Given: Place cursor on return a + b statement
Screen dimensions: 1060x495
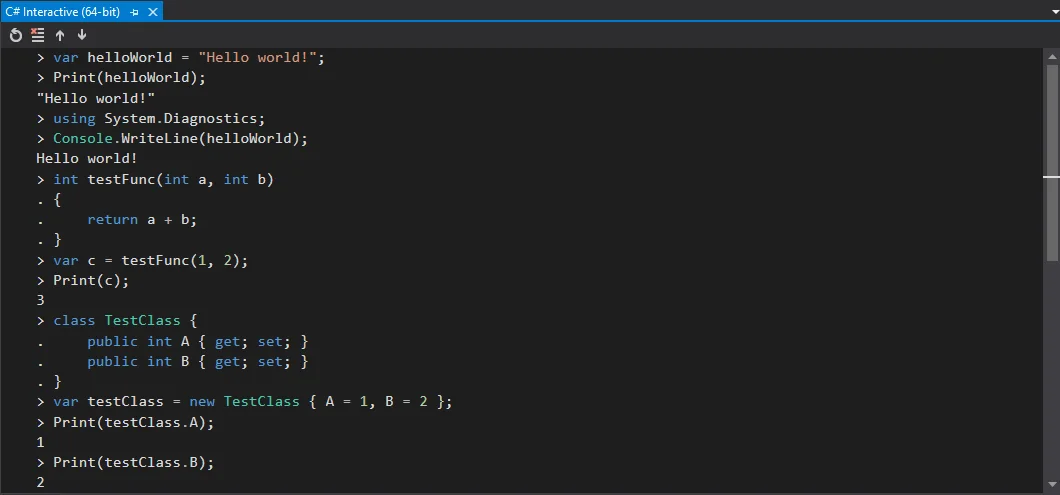Looking at the screenshot, I should (135, 220).
